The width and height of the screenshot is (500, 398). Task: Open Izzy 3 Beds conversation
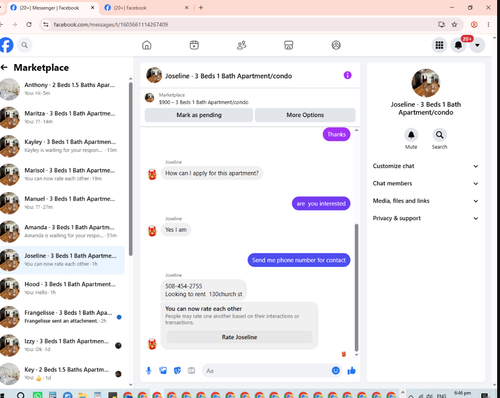pos(62,345)
